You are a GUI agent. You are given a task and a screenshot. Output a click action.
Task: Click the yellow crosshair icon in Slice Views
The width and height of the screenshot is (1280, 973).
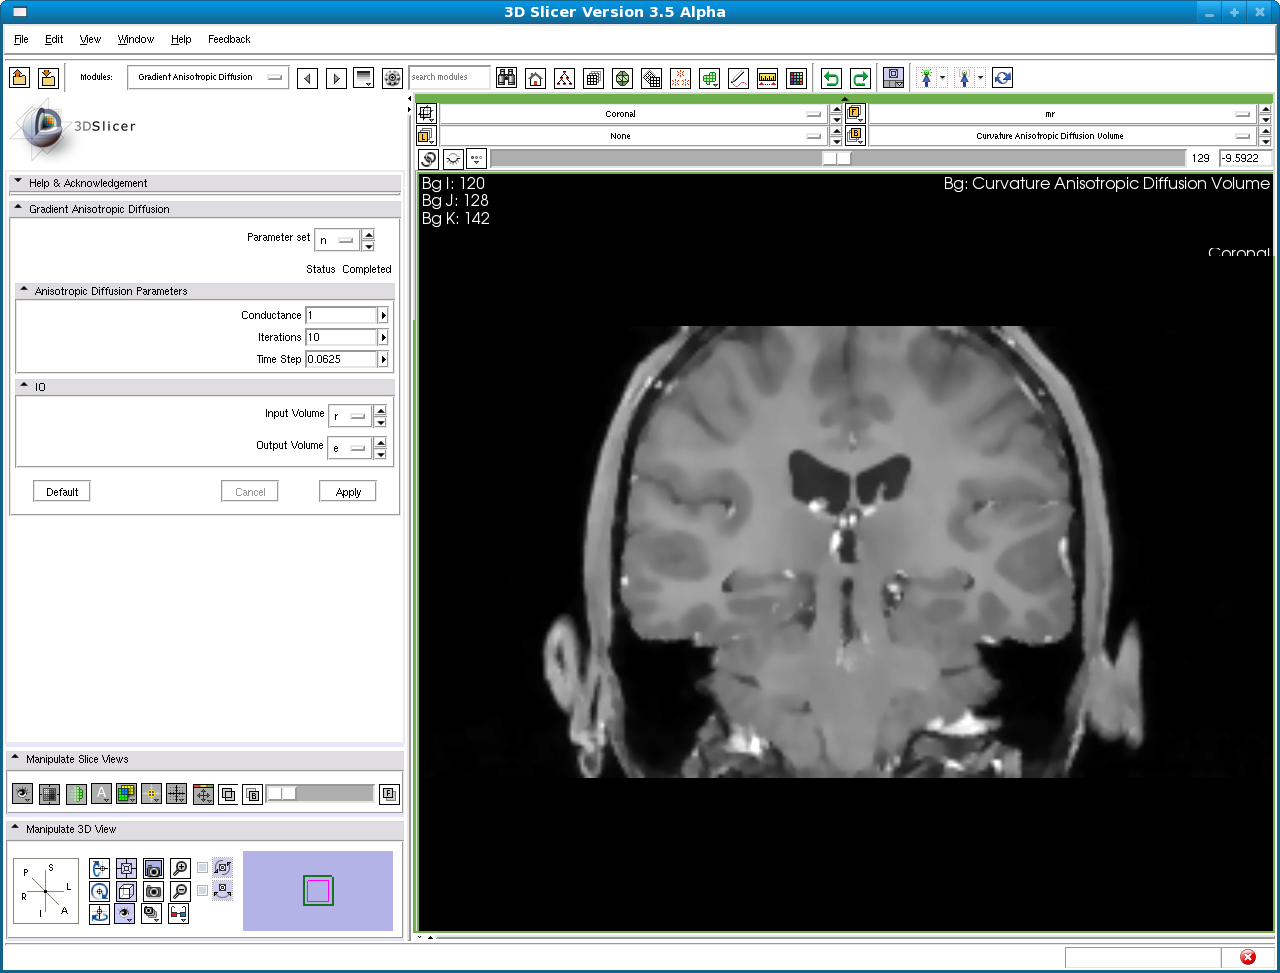[x=152, y=794]
